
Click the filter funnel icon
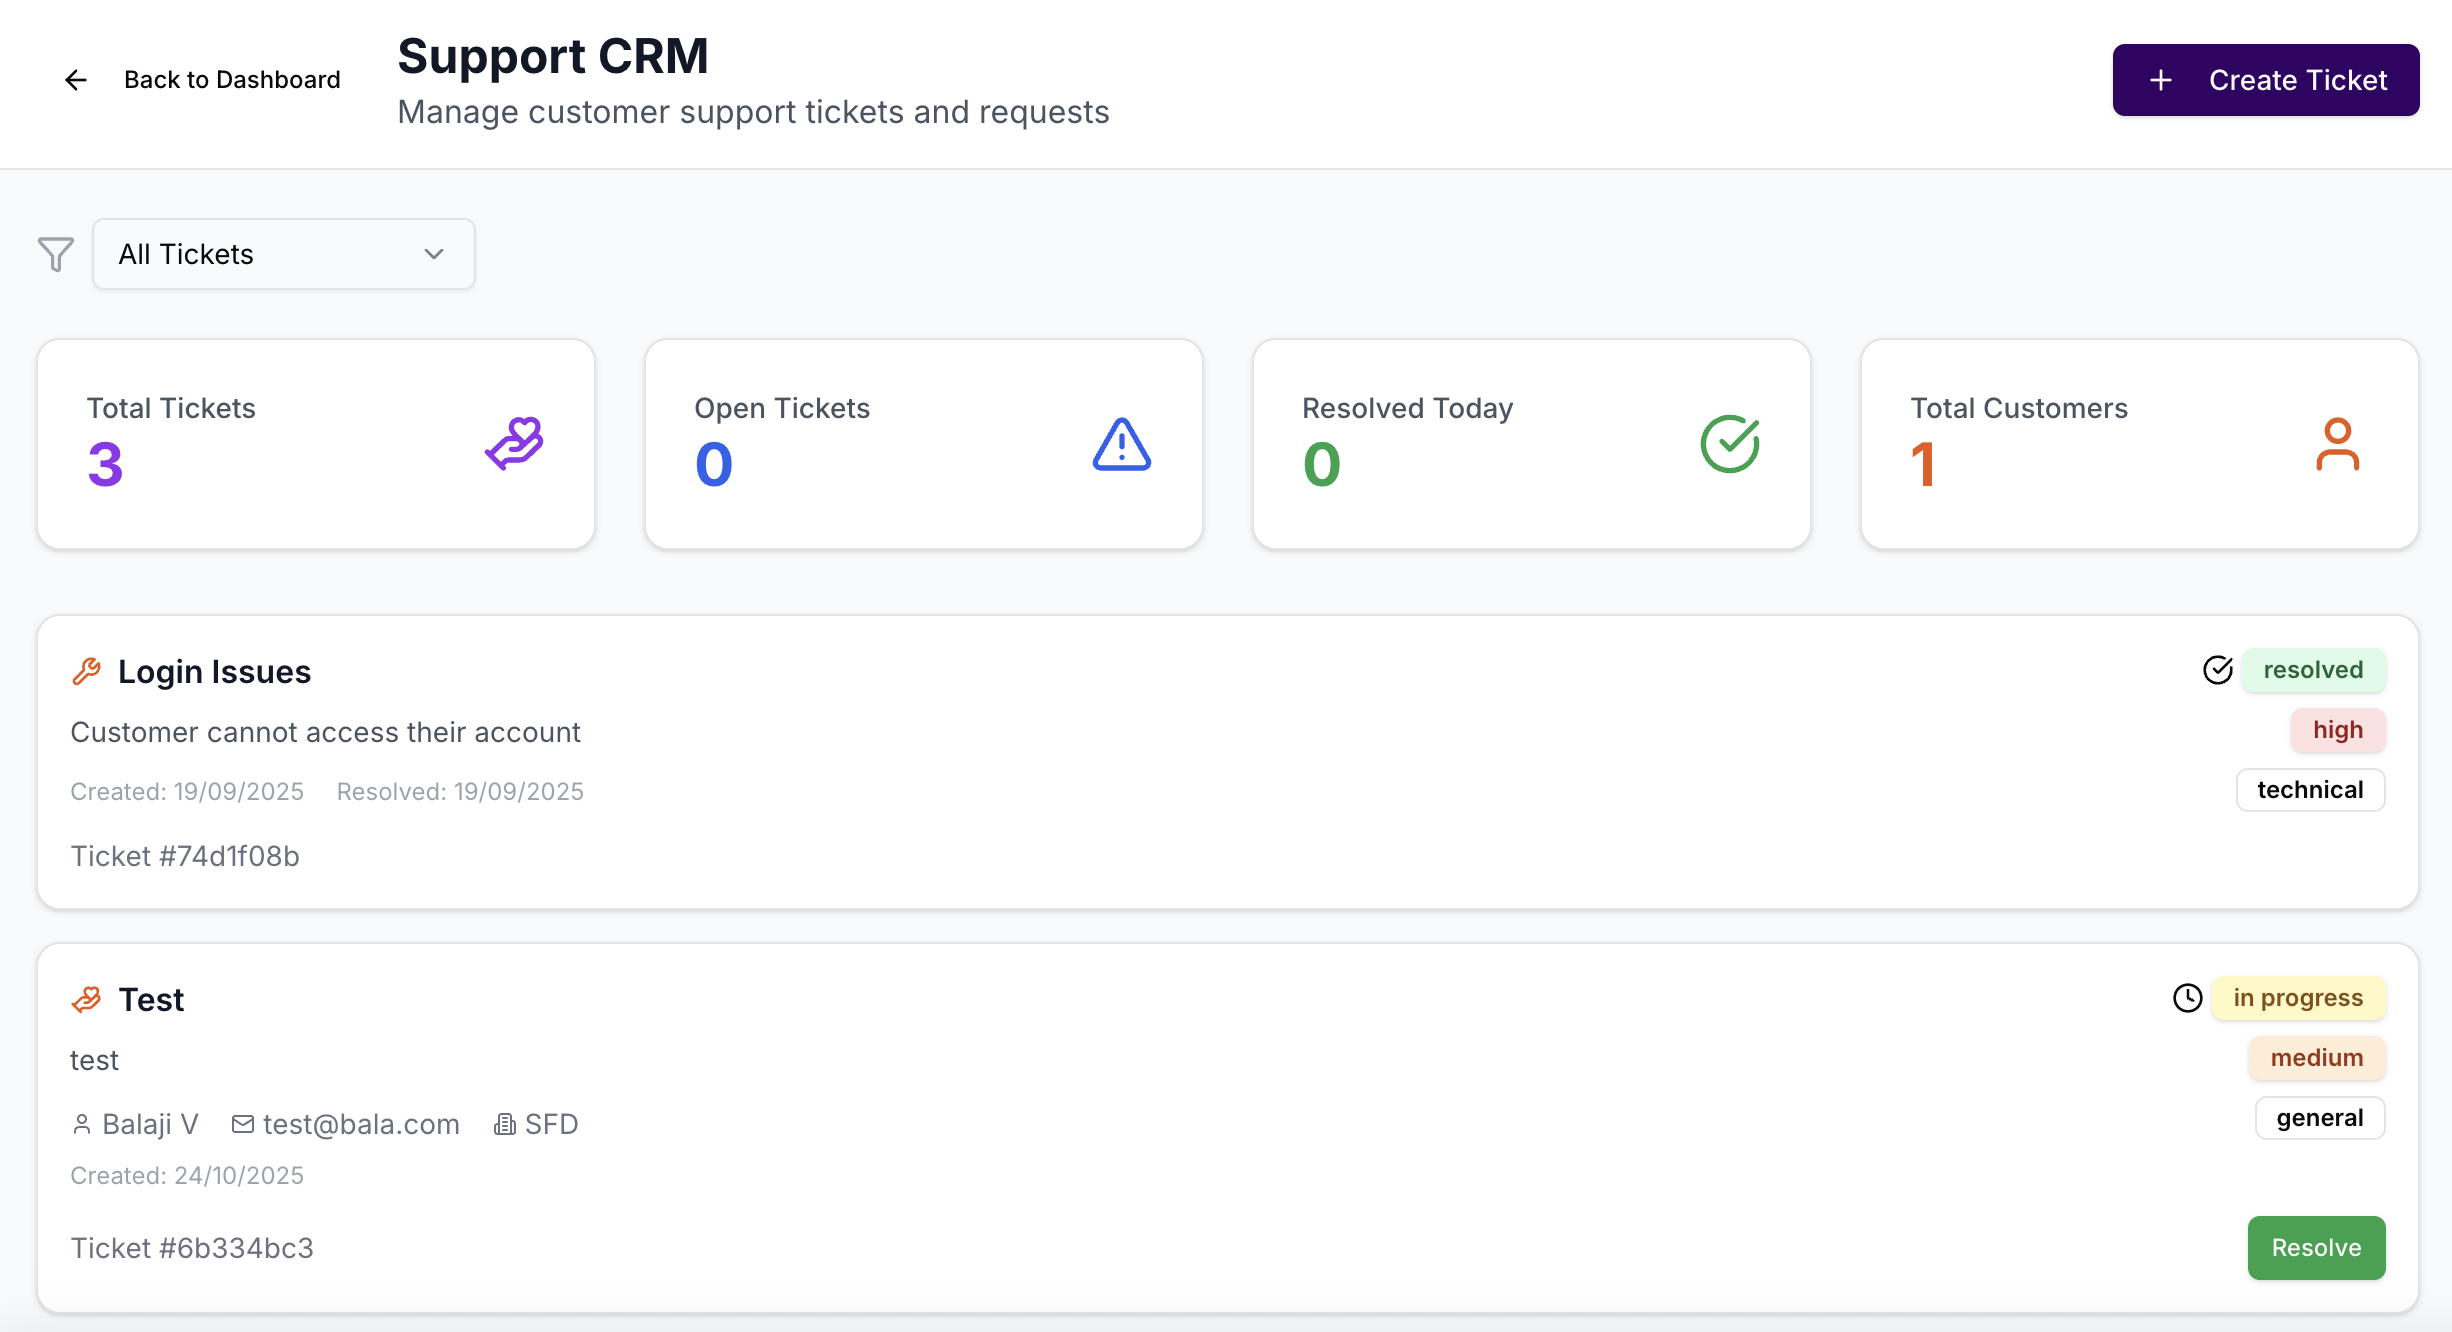pyautogui.click(x=56, y=254)
